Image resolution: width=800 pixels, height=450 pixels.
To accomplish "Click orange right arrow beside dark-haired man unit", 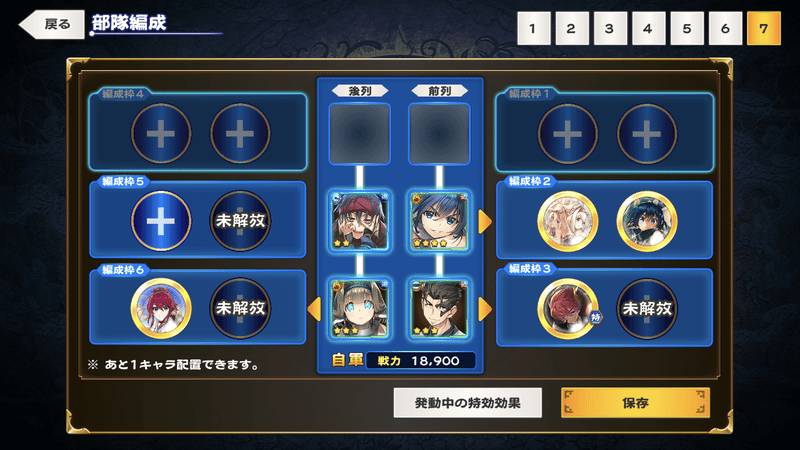I will point(485,309).
